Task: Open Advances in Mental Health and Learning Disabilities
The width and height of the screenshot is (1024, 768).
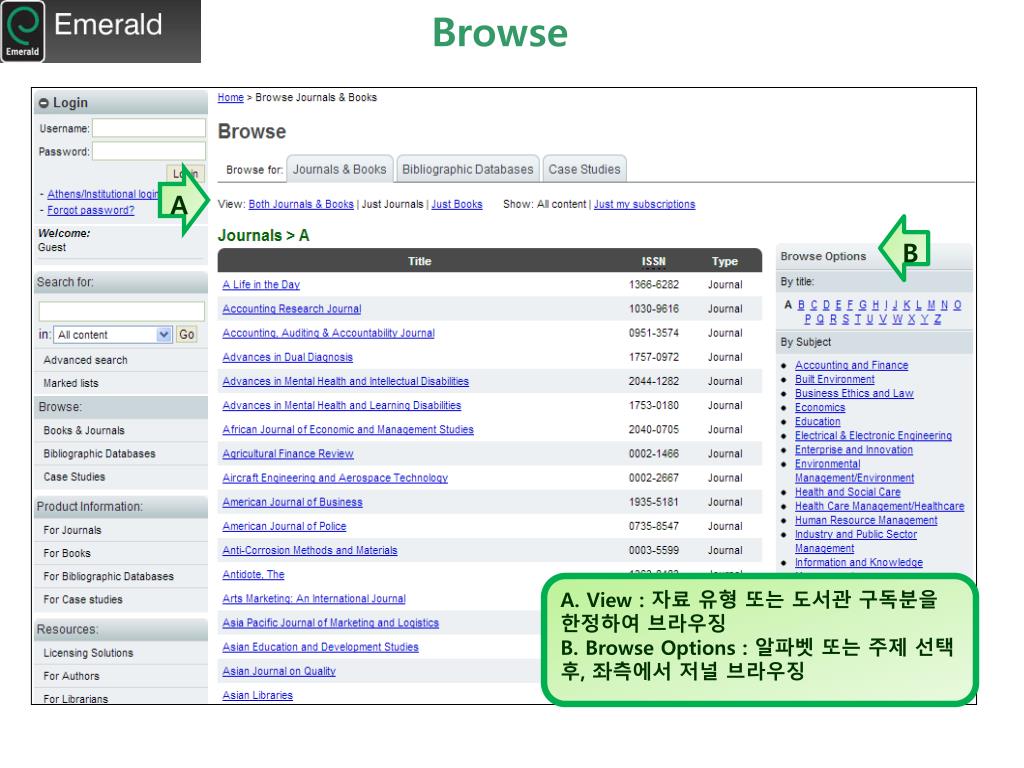Action: tap(342, 406)
